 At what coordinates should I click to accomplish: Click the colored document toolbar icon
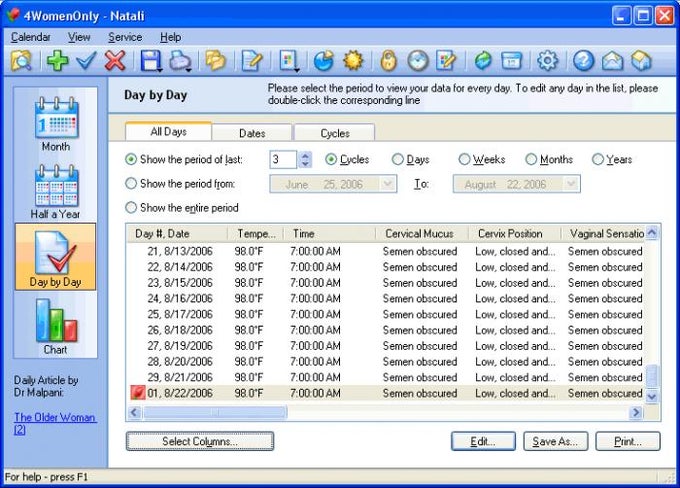(288, 60)
